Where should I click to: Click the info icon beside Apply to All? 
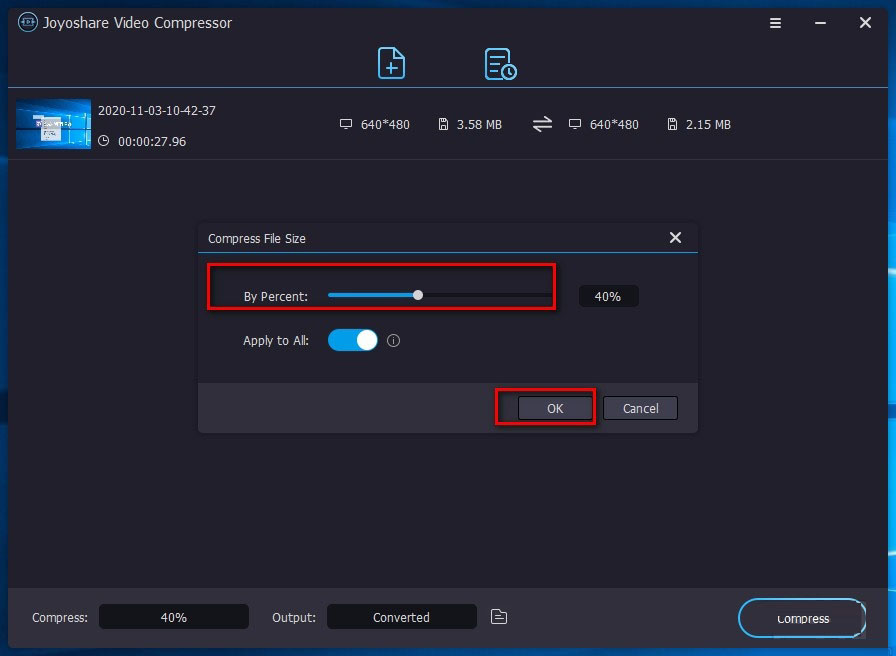coord(393,340)
